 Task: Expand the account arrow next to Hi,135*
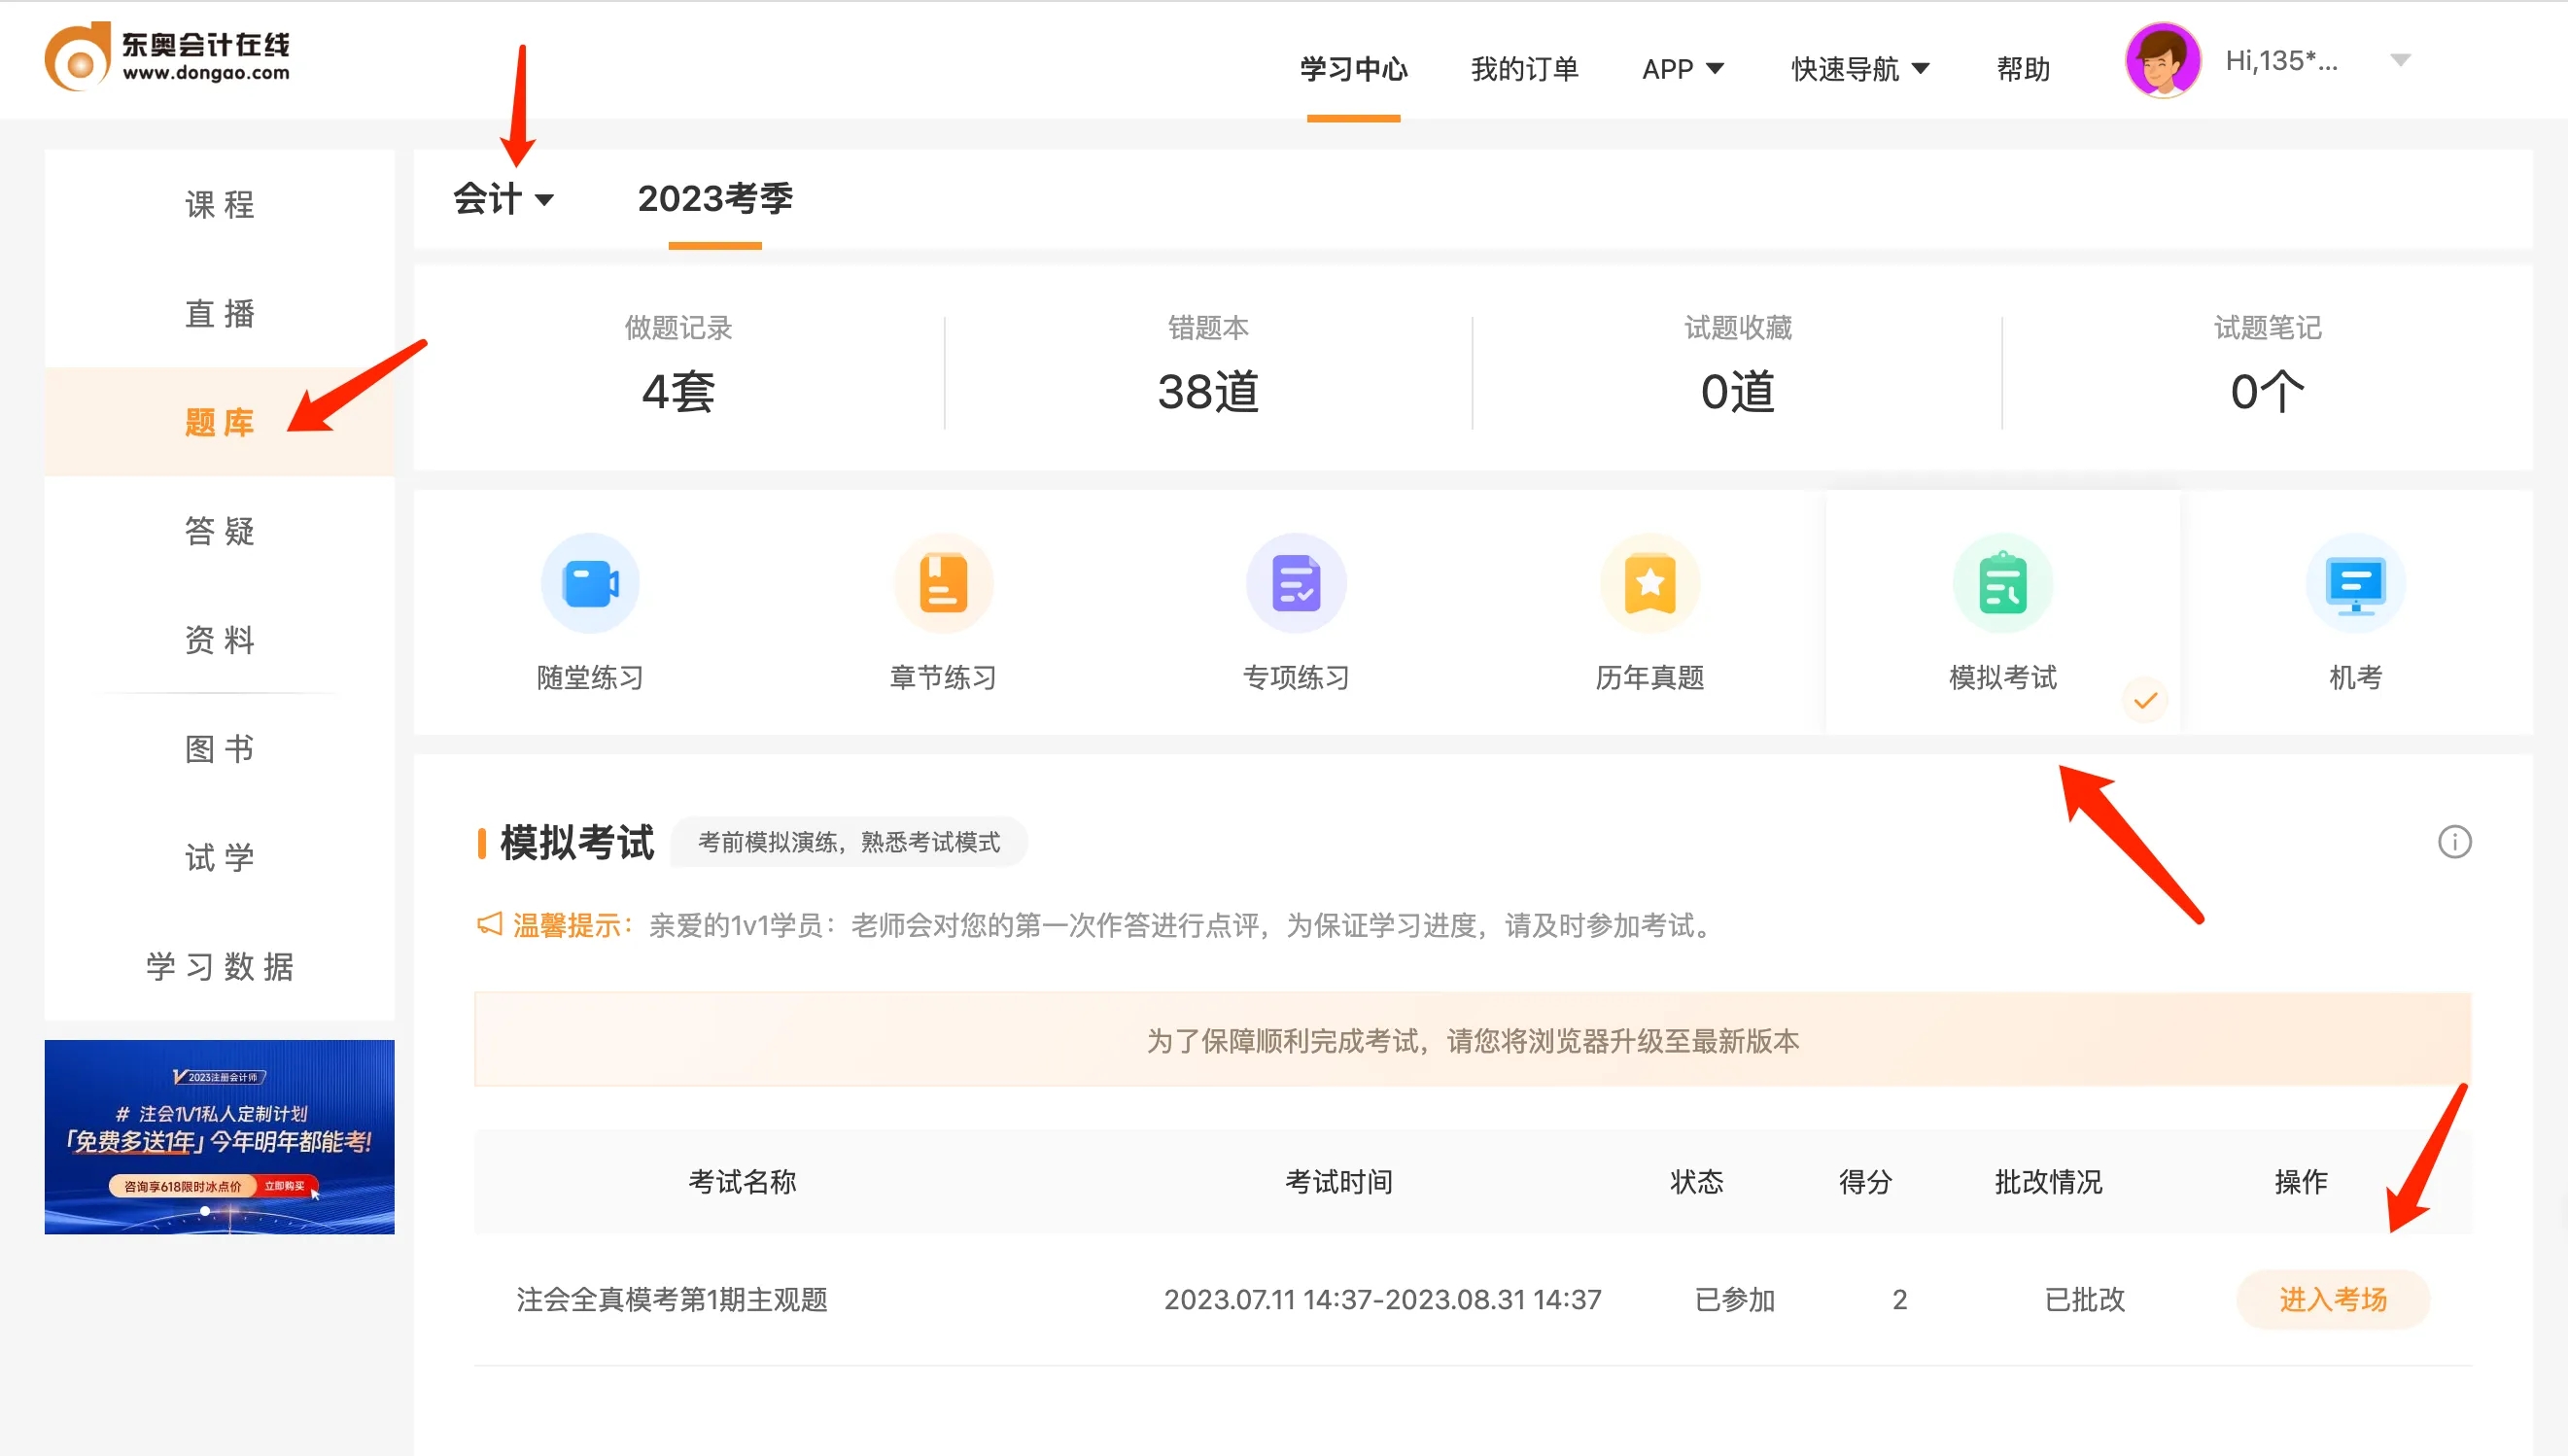pos(2399,61)
